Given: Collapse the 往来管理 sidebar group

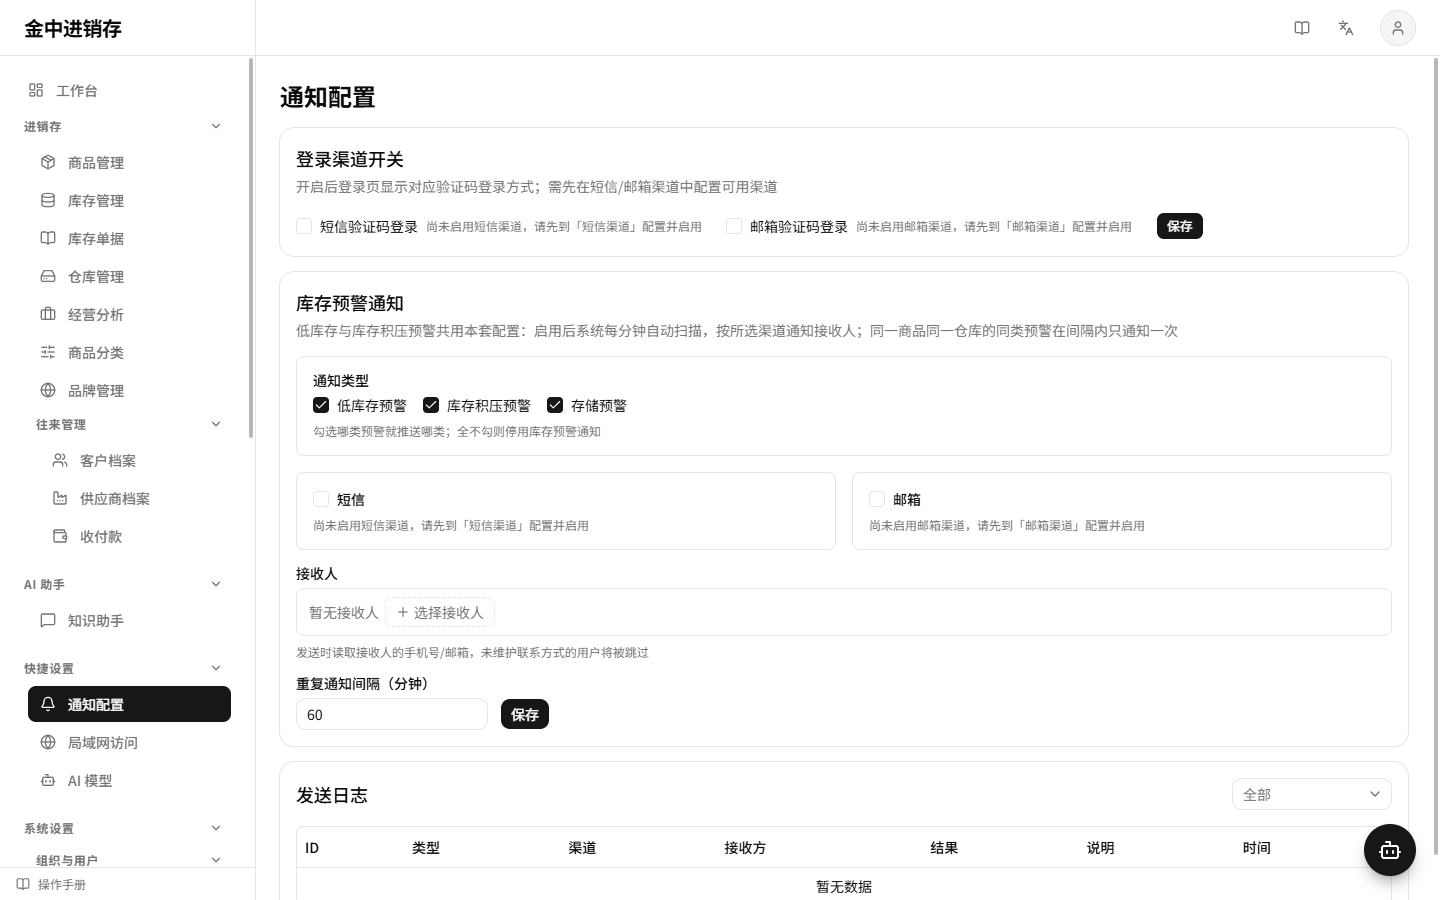Looking at the screenshot, I should pos(216,424).
